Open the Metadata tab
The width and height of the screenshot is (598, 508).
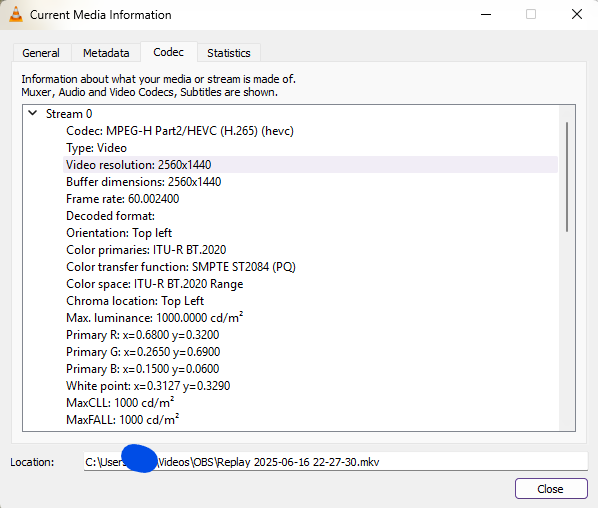(106, 53)
